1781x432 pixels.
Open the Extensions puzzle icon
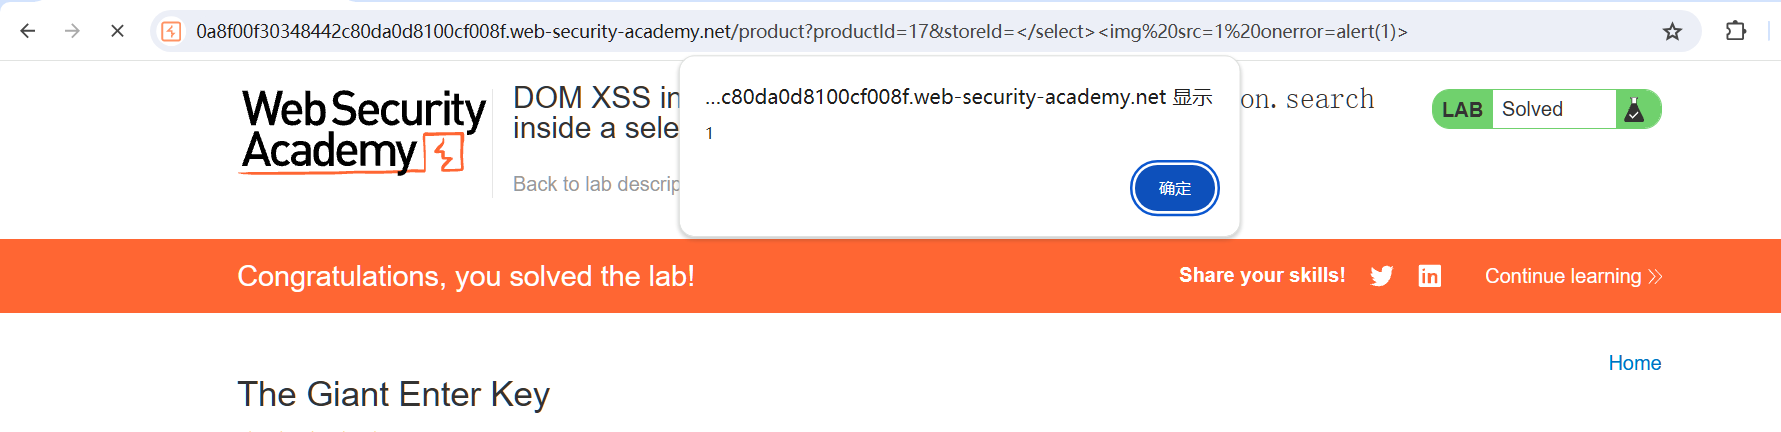pyautogui.click(x=1736, y=31)
